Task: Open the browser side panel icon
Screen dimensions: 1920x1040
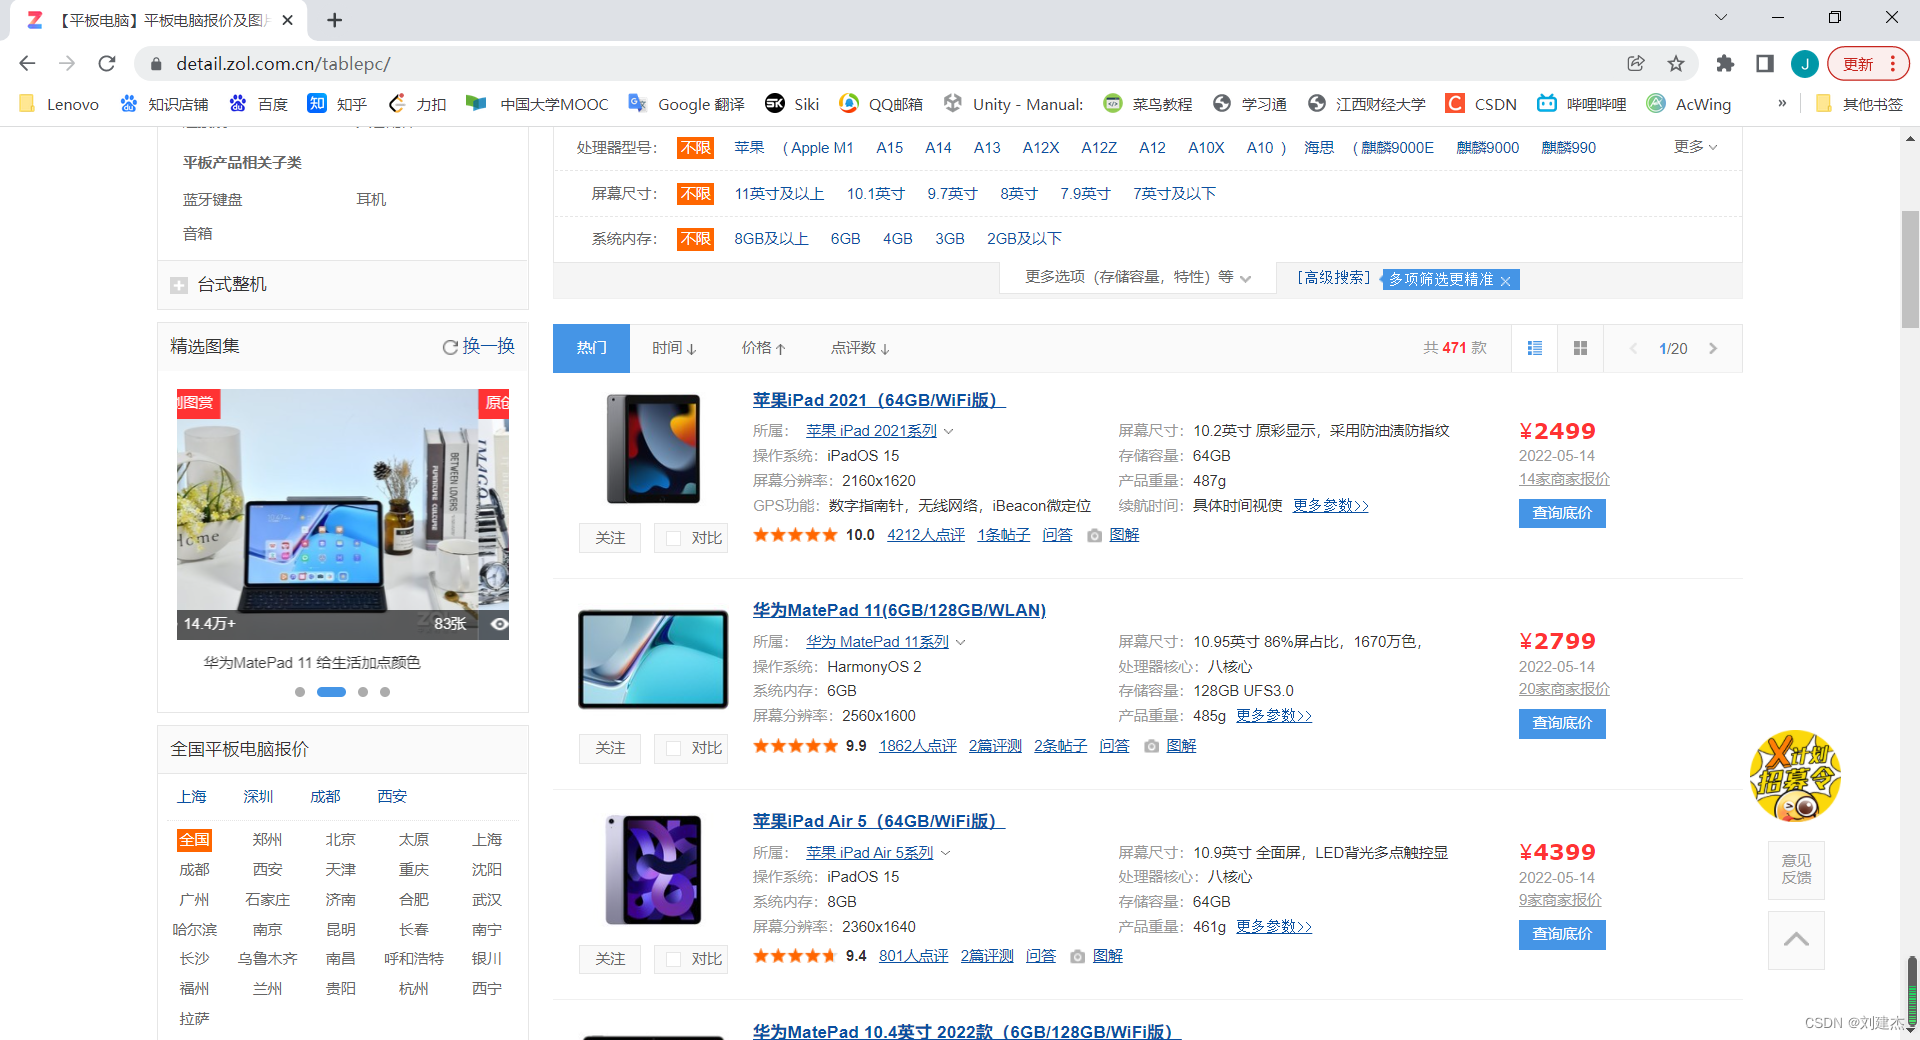Action: coord(1765,63)
